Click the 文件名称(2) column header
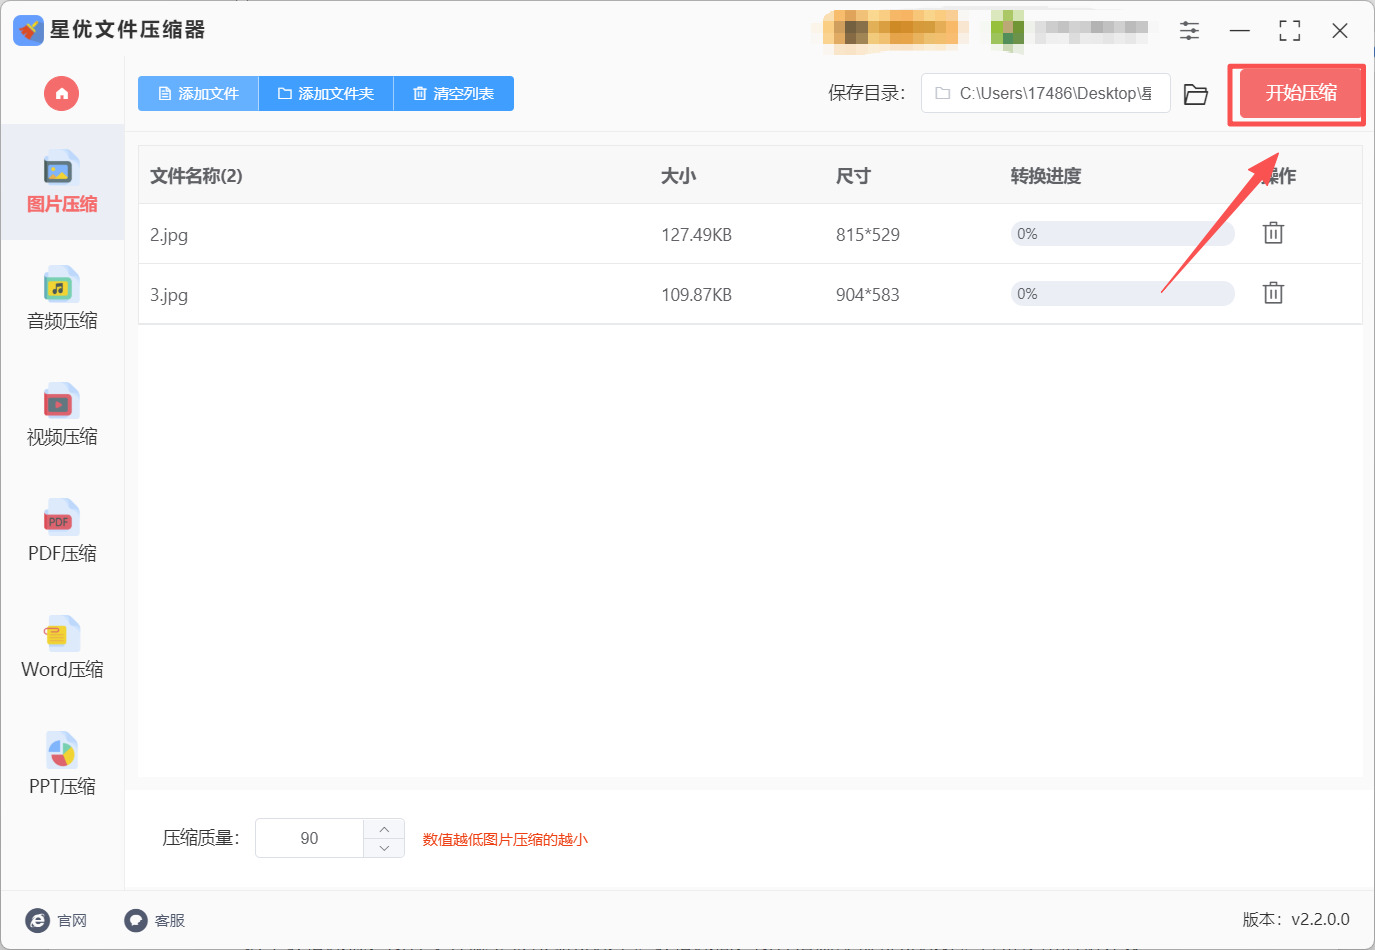1375x950 pixels. 196,176
